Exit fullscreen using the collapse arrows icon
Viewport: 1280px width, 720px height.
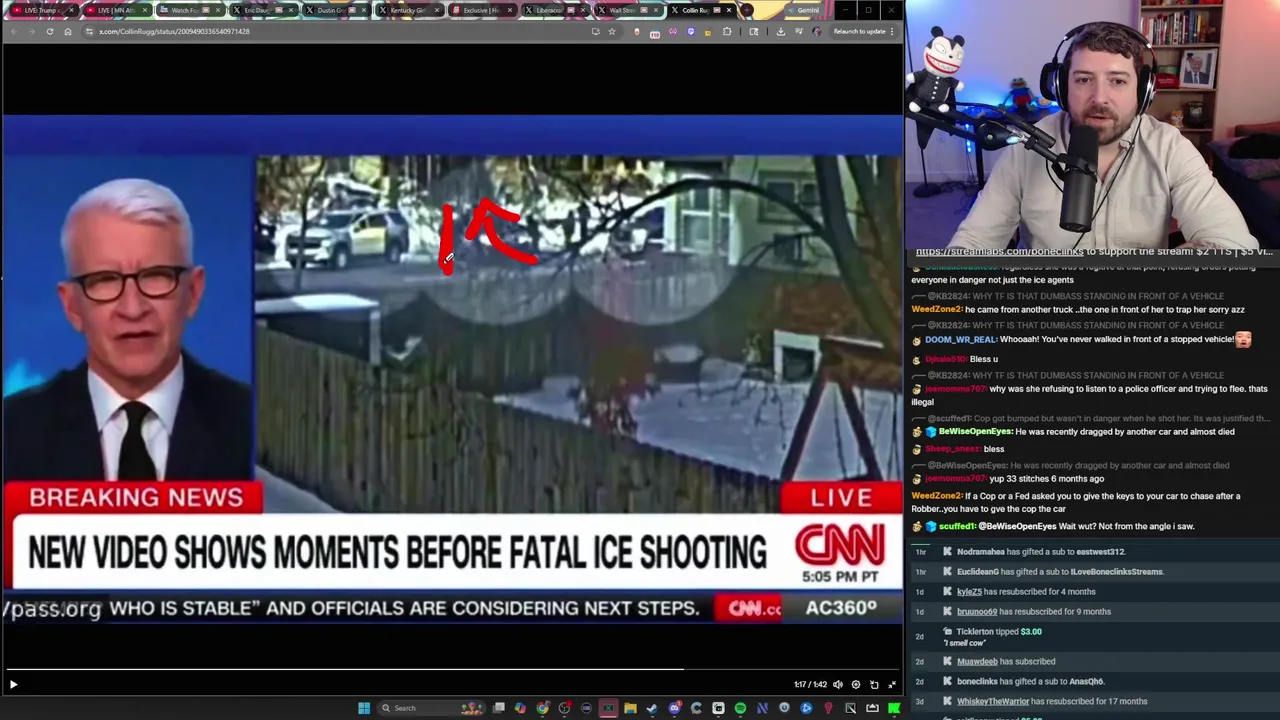pyautogui.click(x=892, y=685)
